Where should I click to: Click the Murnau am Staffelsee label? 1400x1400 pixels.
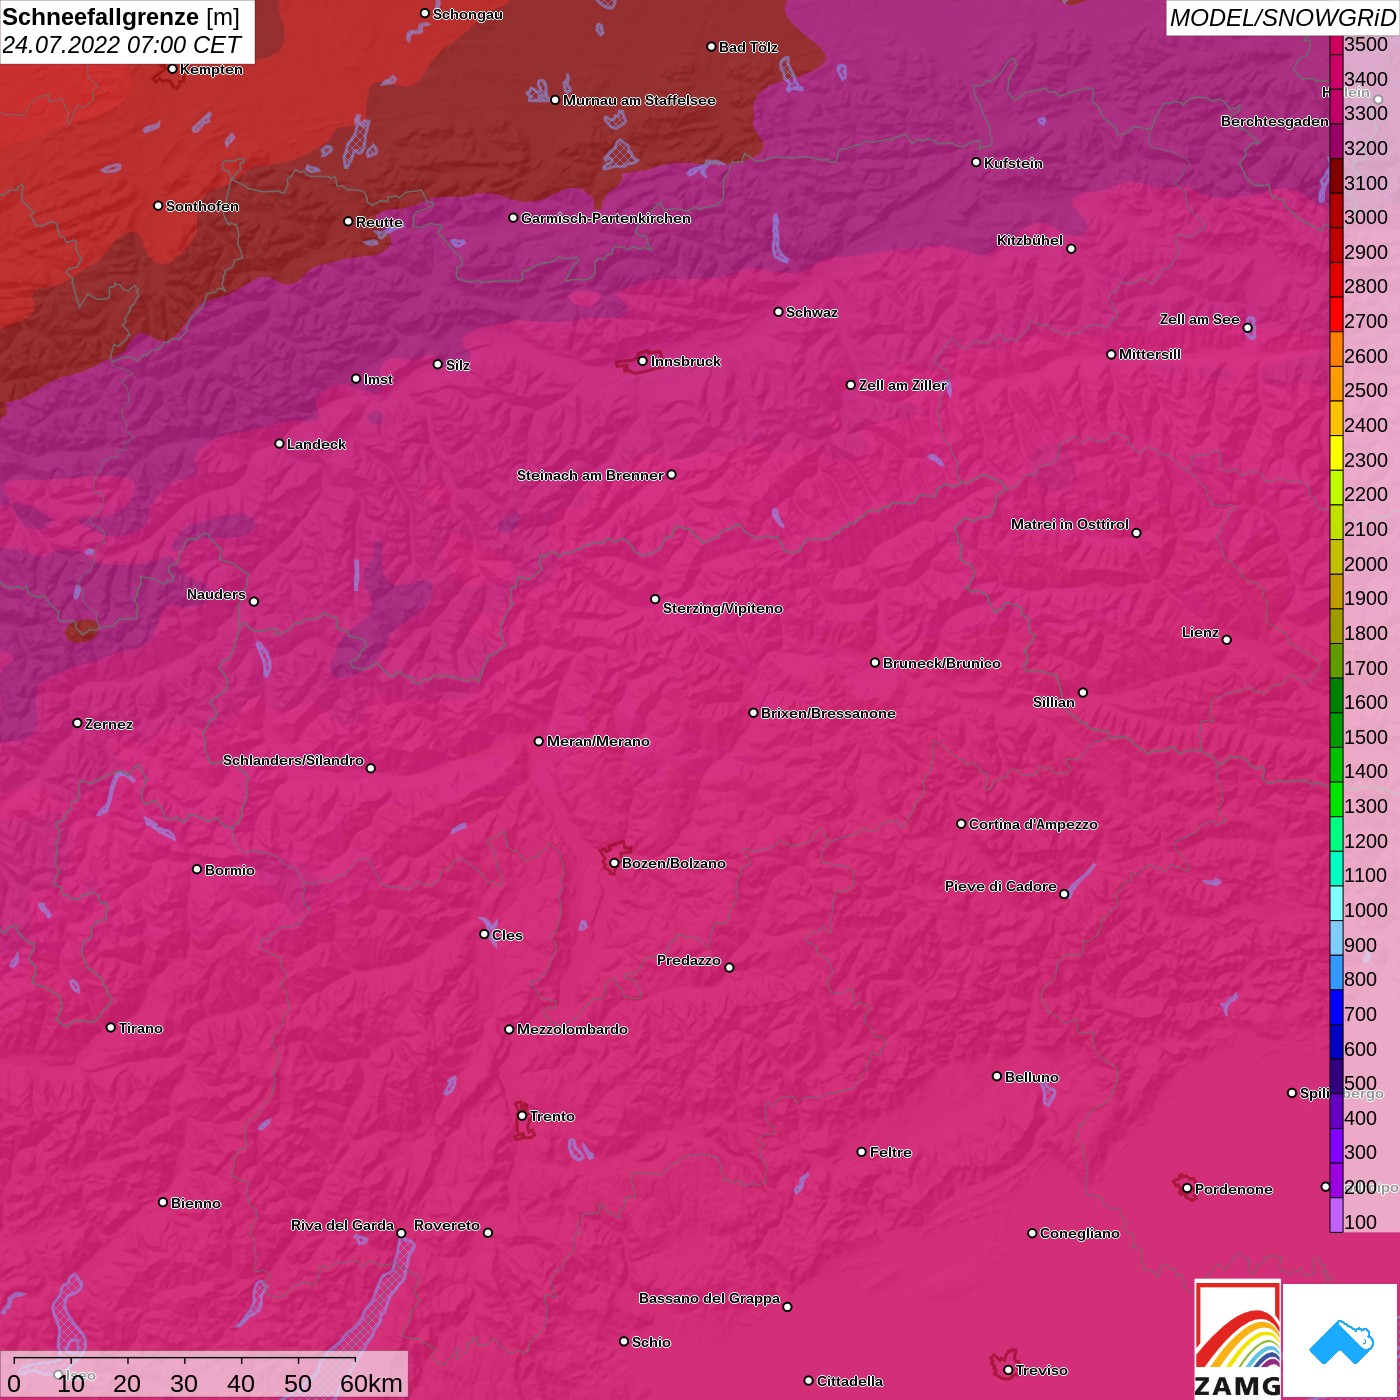[639, 100]
